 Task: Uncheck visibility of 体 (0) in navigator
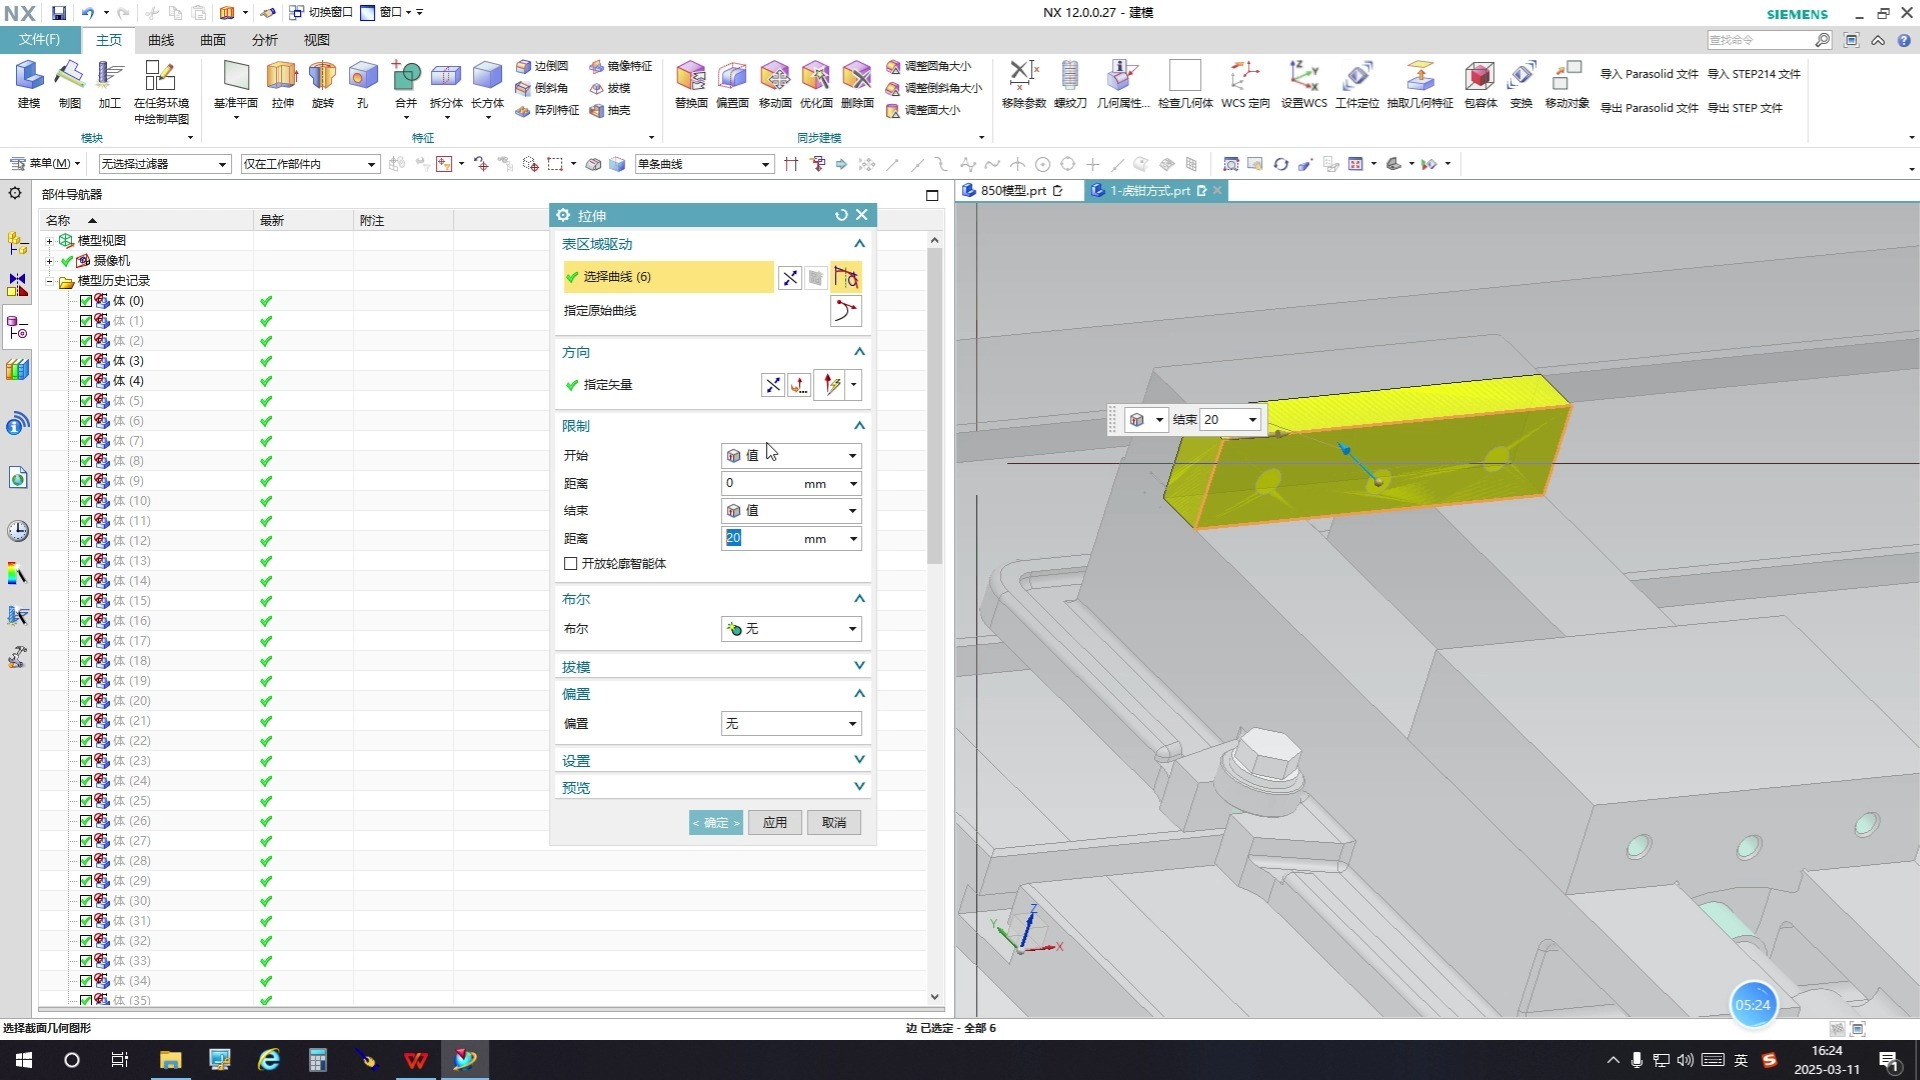86,301
